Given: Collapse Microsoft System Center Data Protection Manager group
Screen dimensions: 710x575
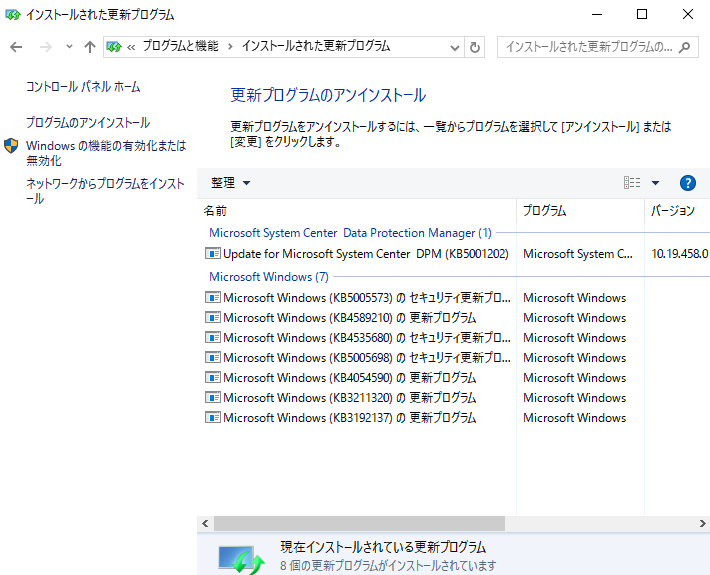Looking at the screenshot, I should pyautogui.click(x=350, y=233).
